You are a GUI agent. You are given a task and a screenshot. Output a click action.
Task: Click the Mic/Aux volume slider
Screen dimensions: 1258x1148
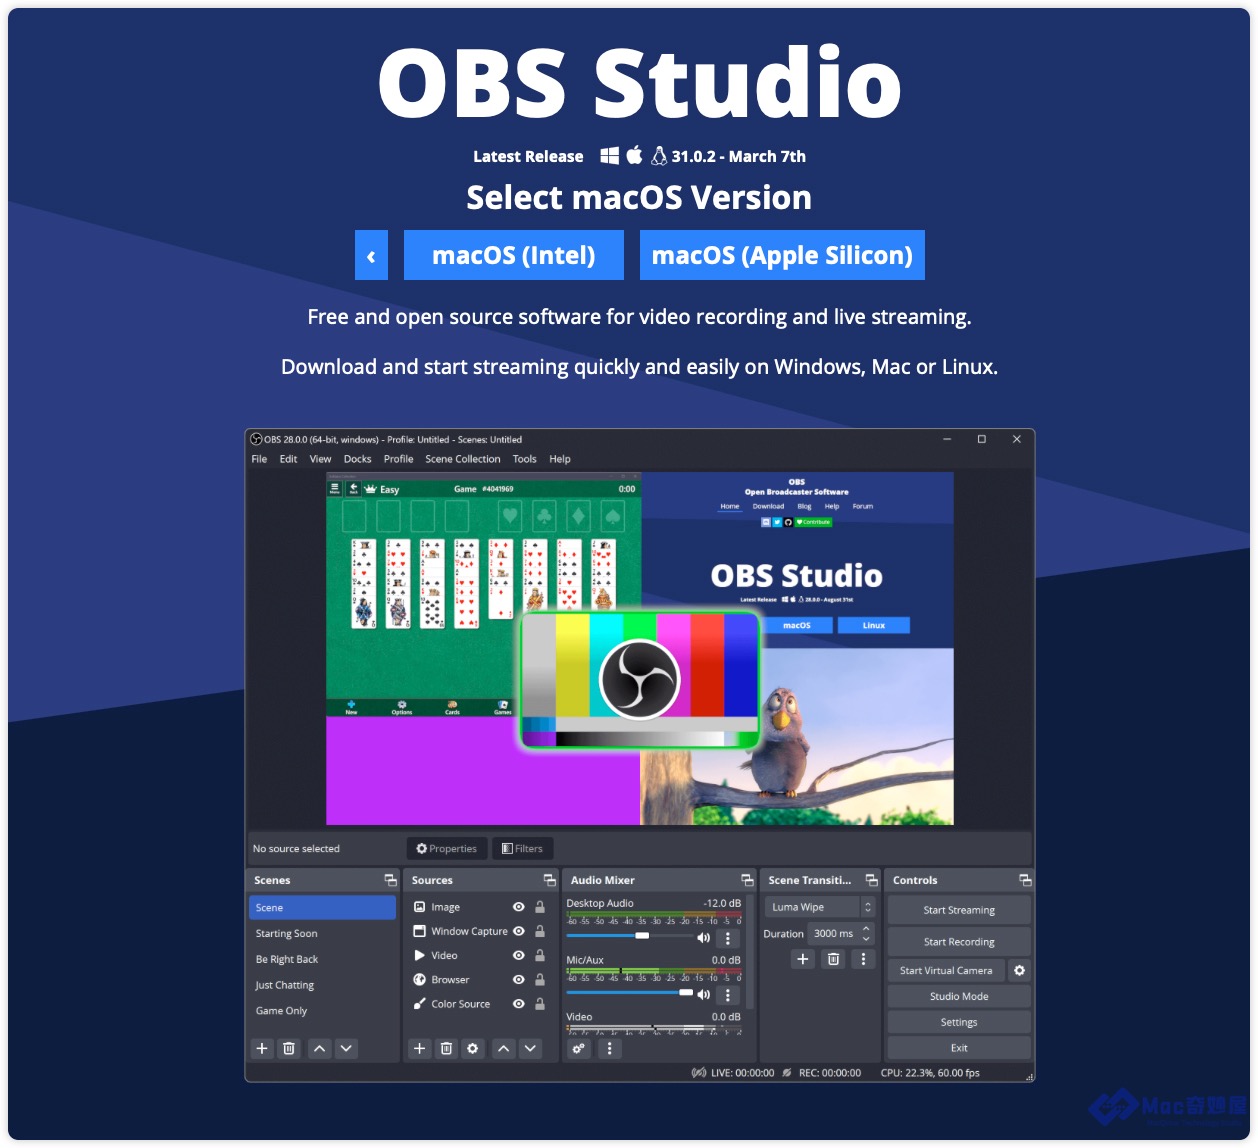pyautogui.click(x=629, y=993)
